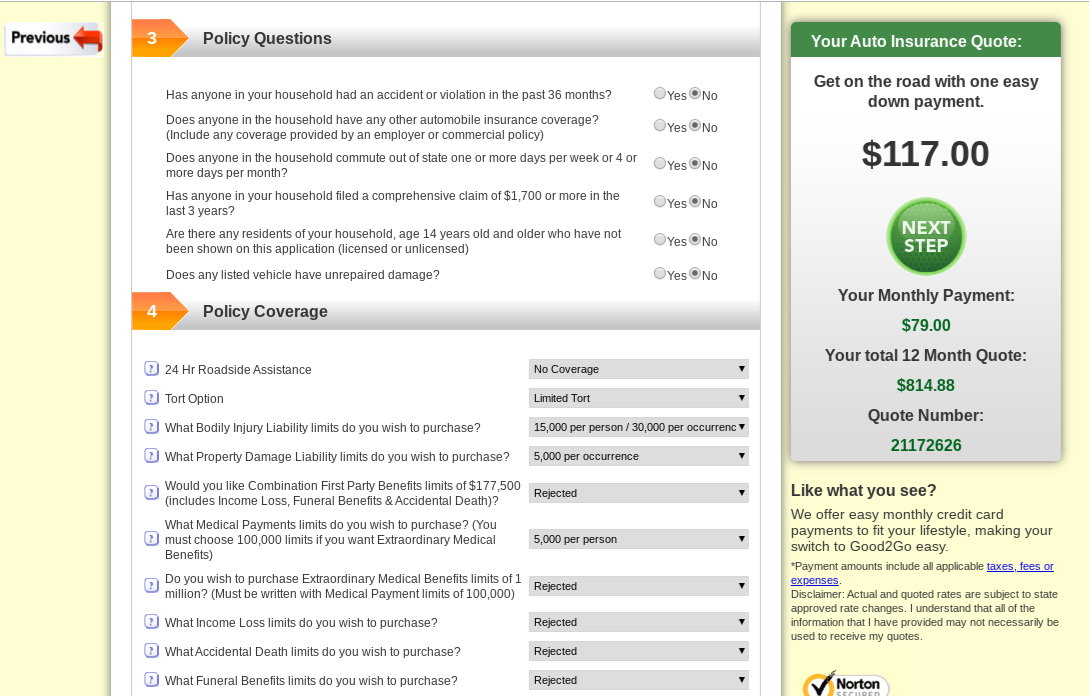Image resolution: width=1089 pixels, height=696 pixels.
Task: Select Yes for accident or violation question
Action: point(660,93)
